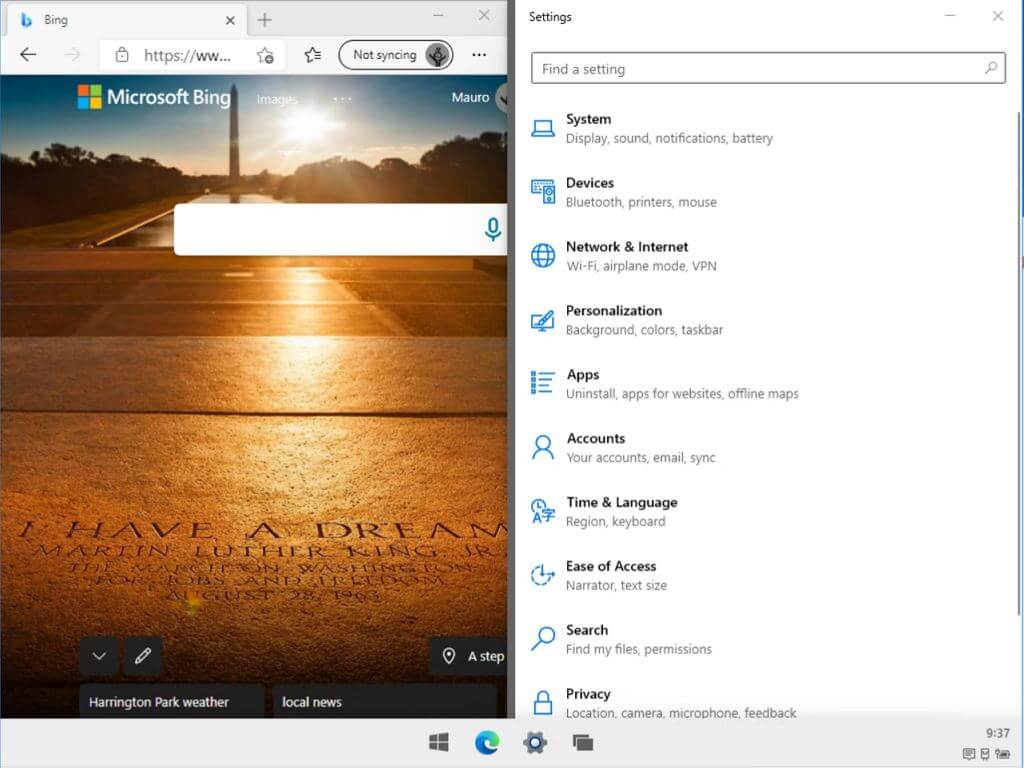This screenshot has height=768, width=1024.
Task: Click the Ease of Access icon
Action: click(x=542, y=574)
